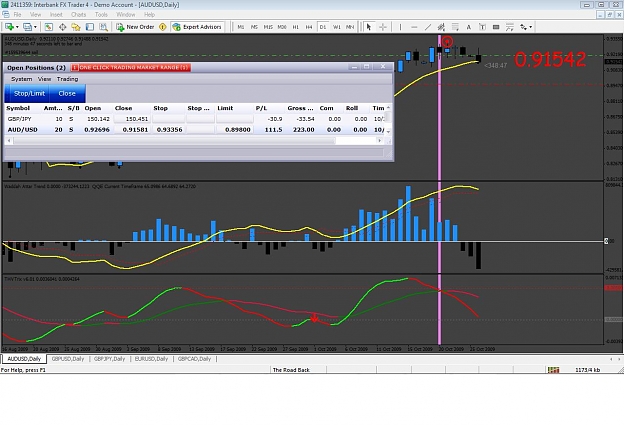Select the filled rectangle tool
Screen dimensions: 625x425
coord(496,27)
